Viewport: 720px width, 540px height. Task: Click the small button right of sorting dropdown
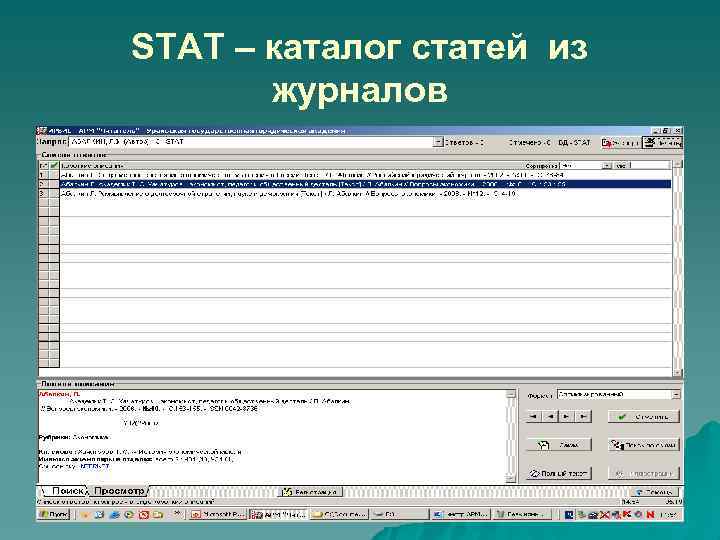pyautogui.click(x=621, y=165)
